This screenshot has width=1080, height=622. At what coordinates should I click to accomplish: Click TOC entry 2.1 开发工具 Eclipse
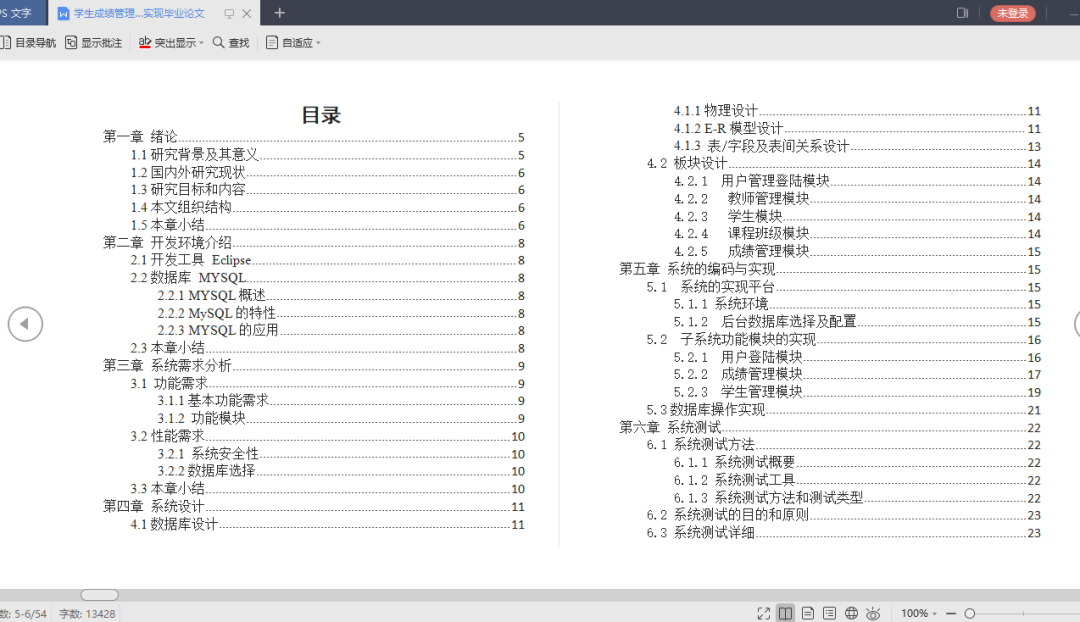pyautogui.click(x=327, y=260)
